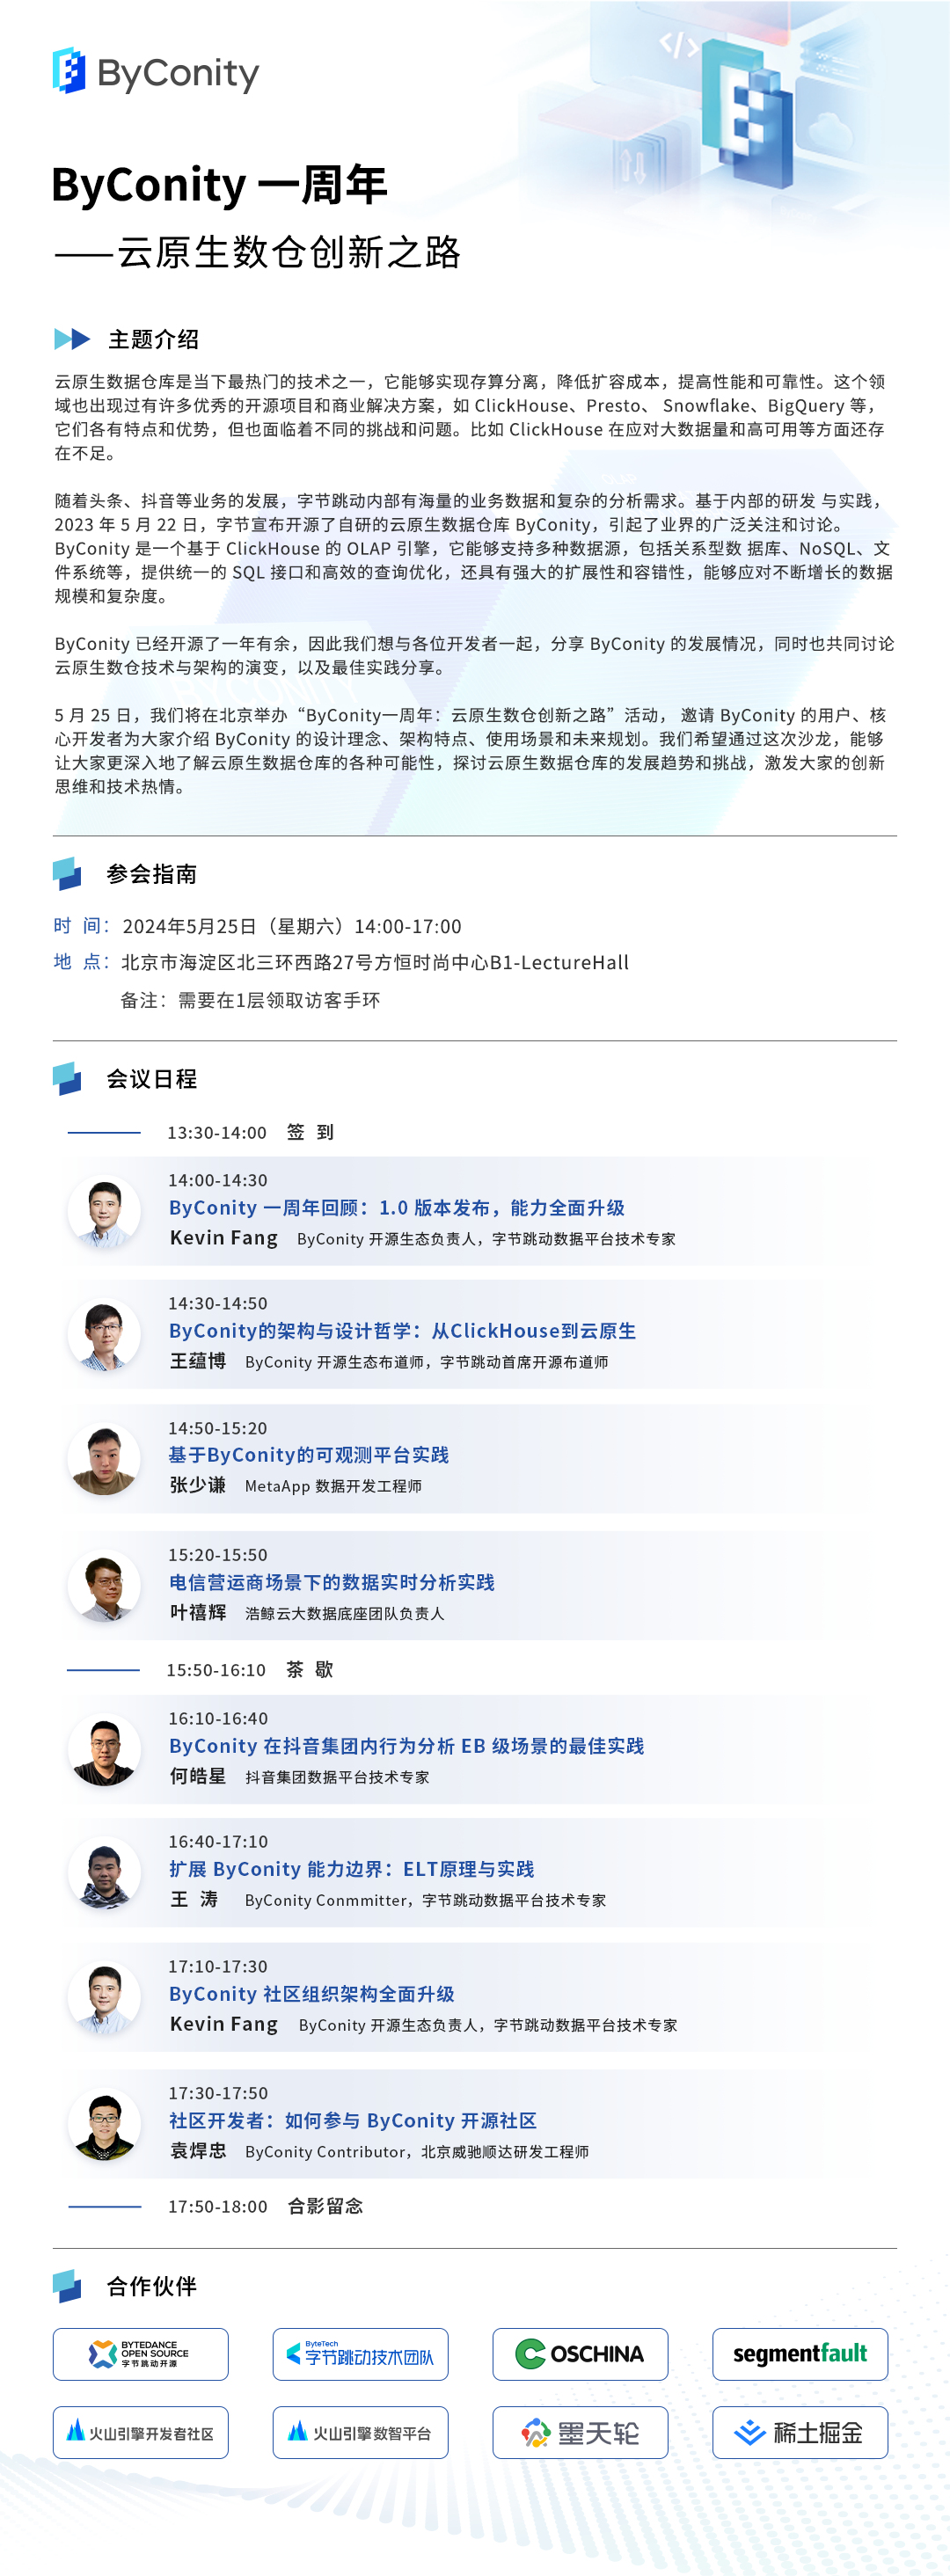
Task: Click the segmentfault partner logo
Action: click(800, 2354)
